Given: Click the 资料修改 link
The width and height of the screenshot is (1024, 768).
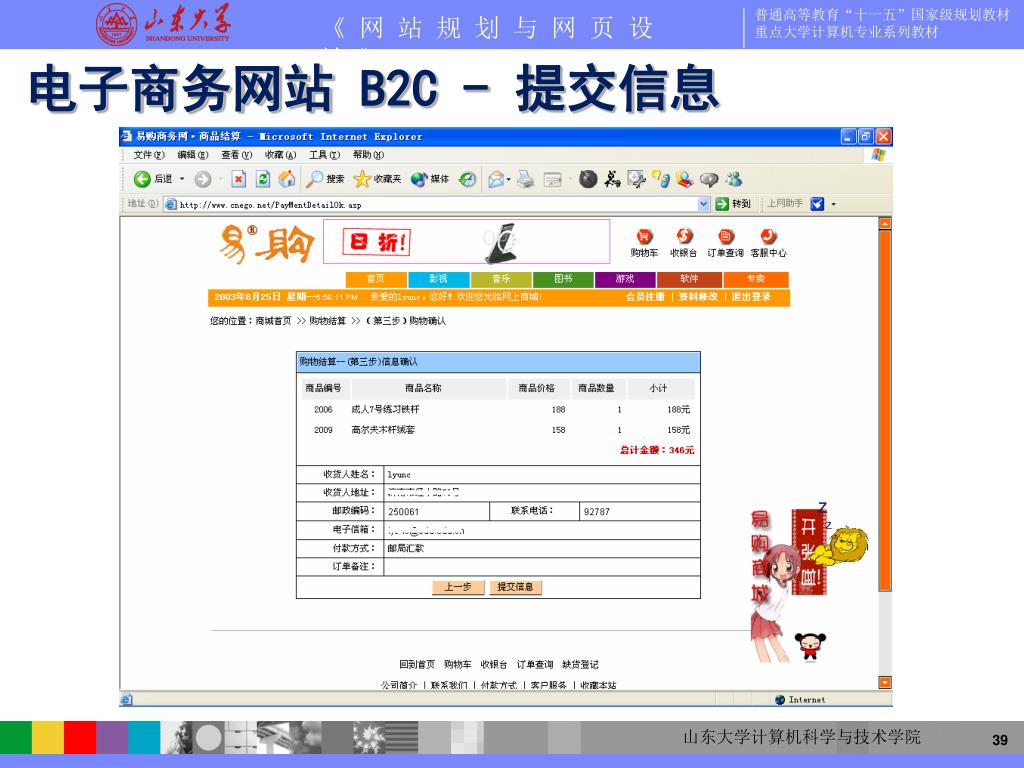Looking at the screenshot, I should [698, 297].
